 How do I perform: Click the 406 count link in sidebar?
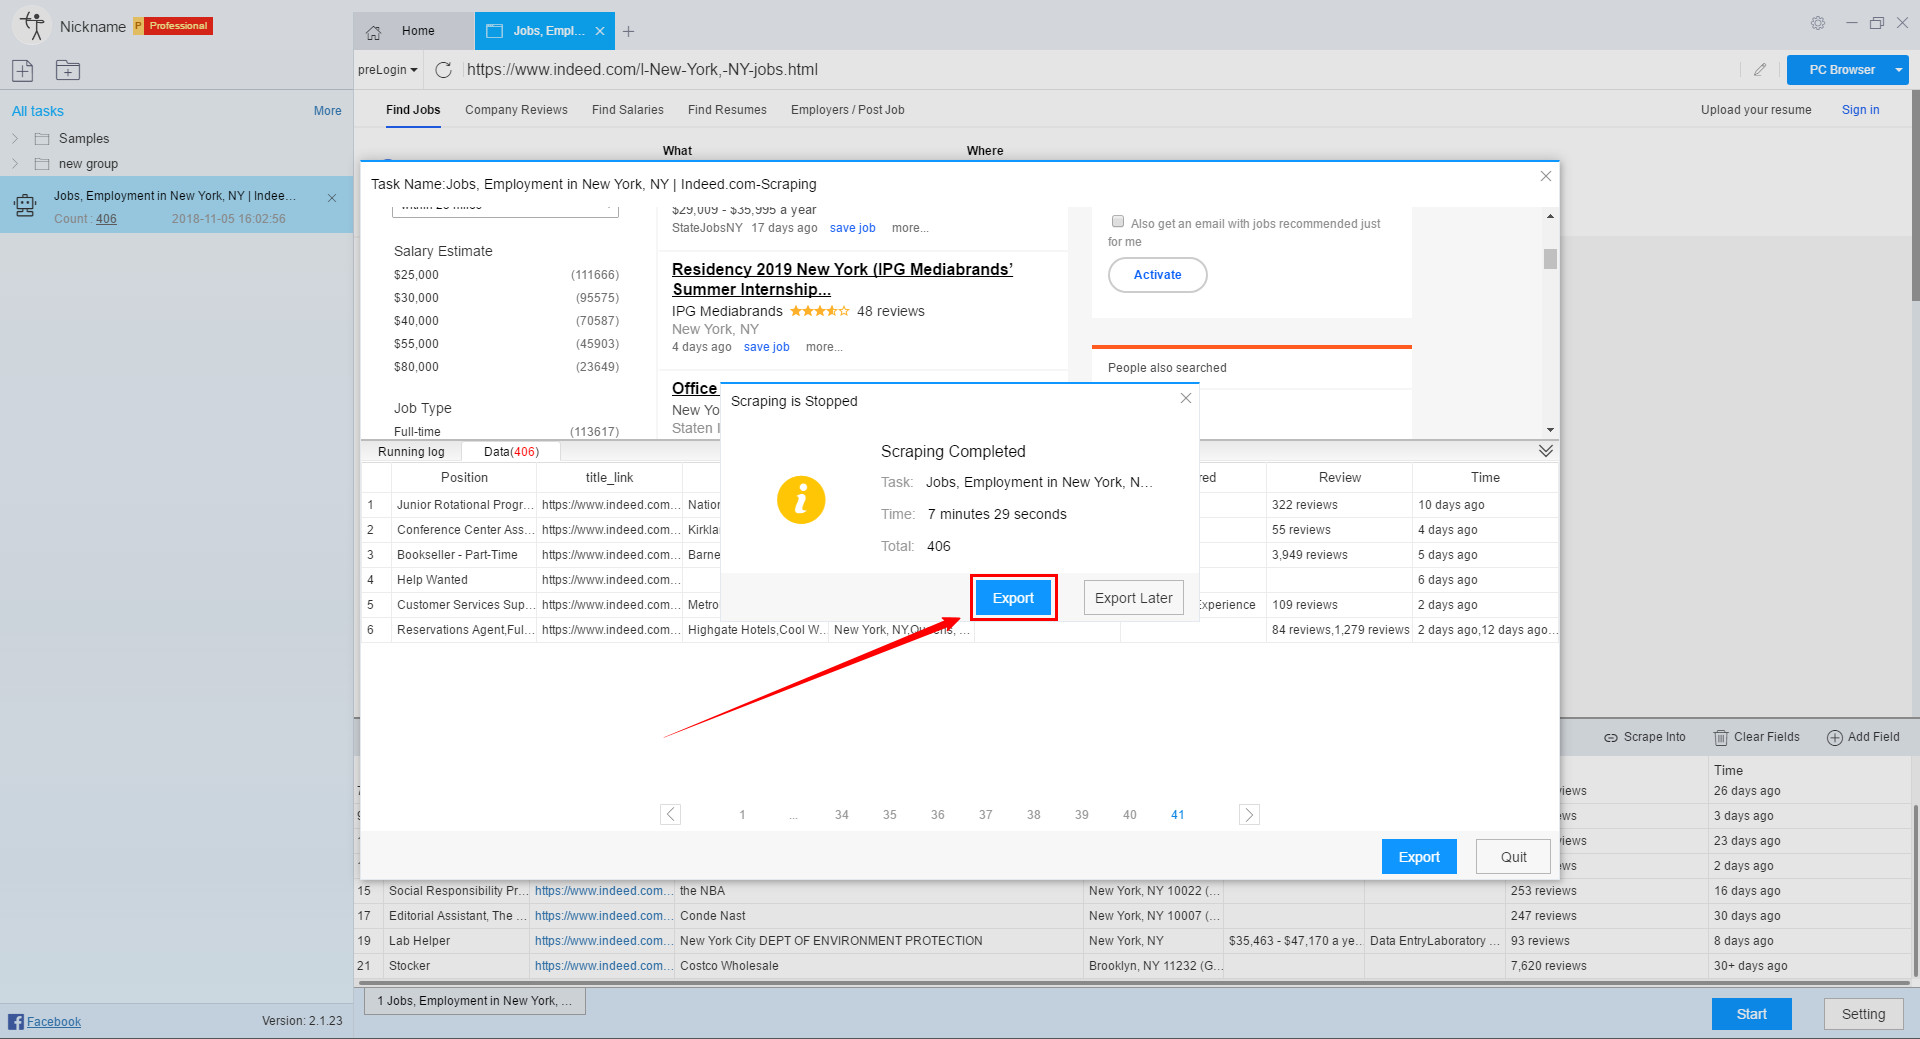click(106, 219)
